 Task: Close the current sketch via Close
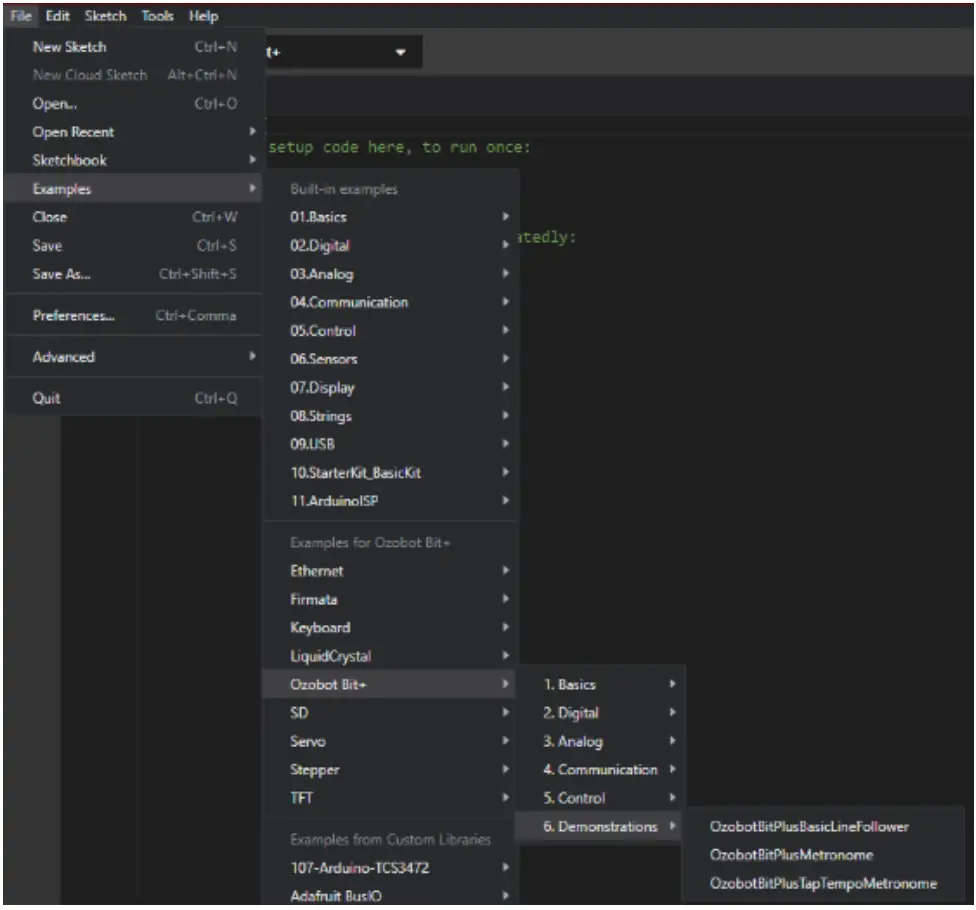(134, 217)
